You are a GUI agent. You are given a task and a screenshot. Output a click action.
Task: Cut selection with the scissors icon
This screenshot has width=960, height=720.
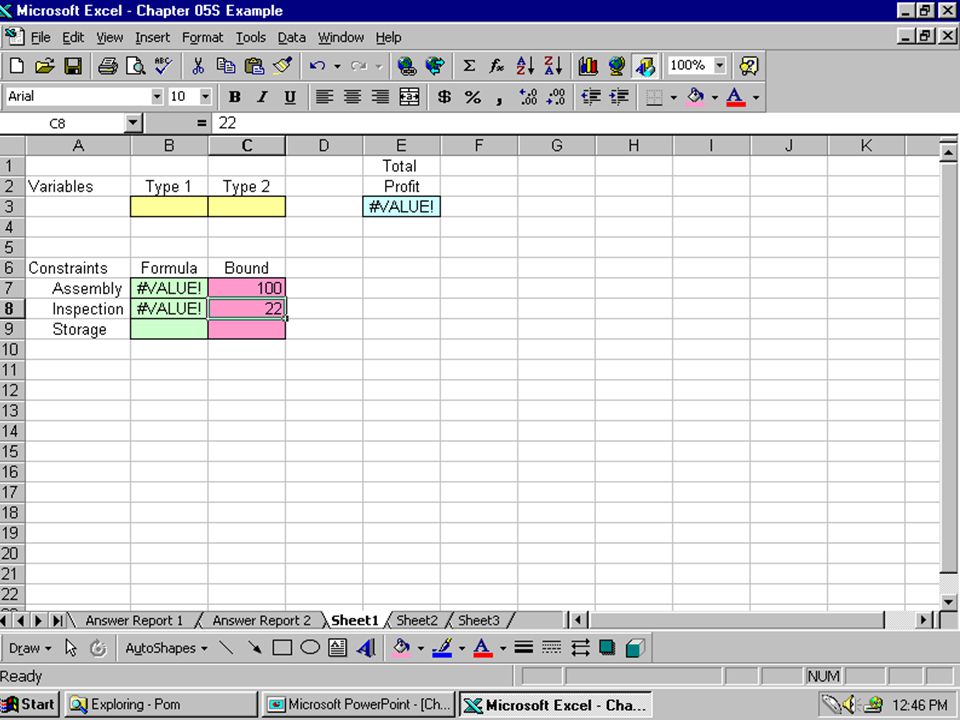coord(198,66)
